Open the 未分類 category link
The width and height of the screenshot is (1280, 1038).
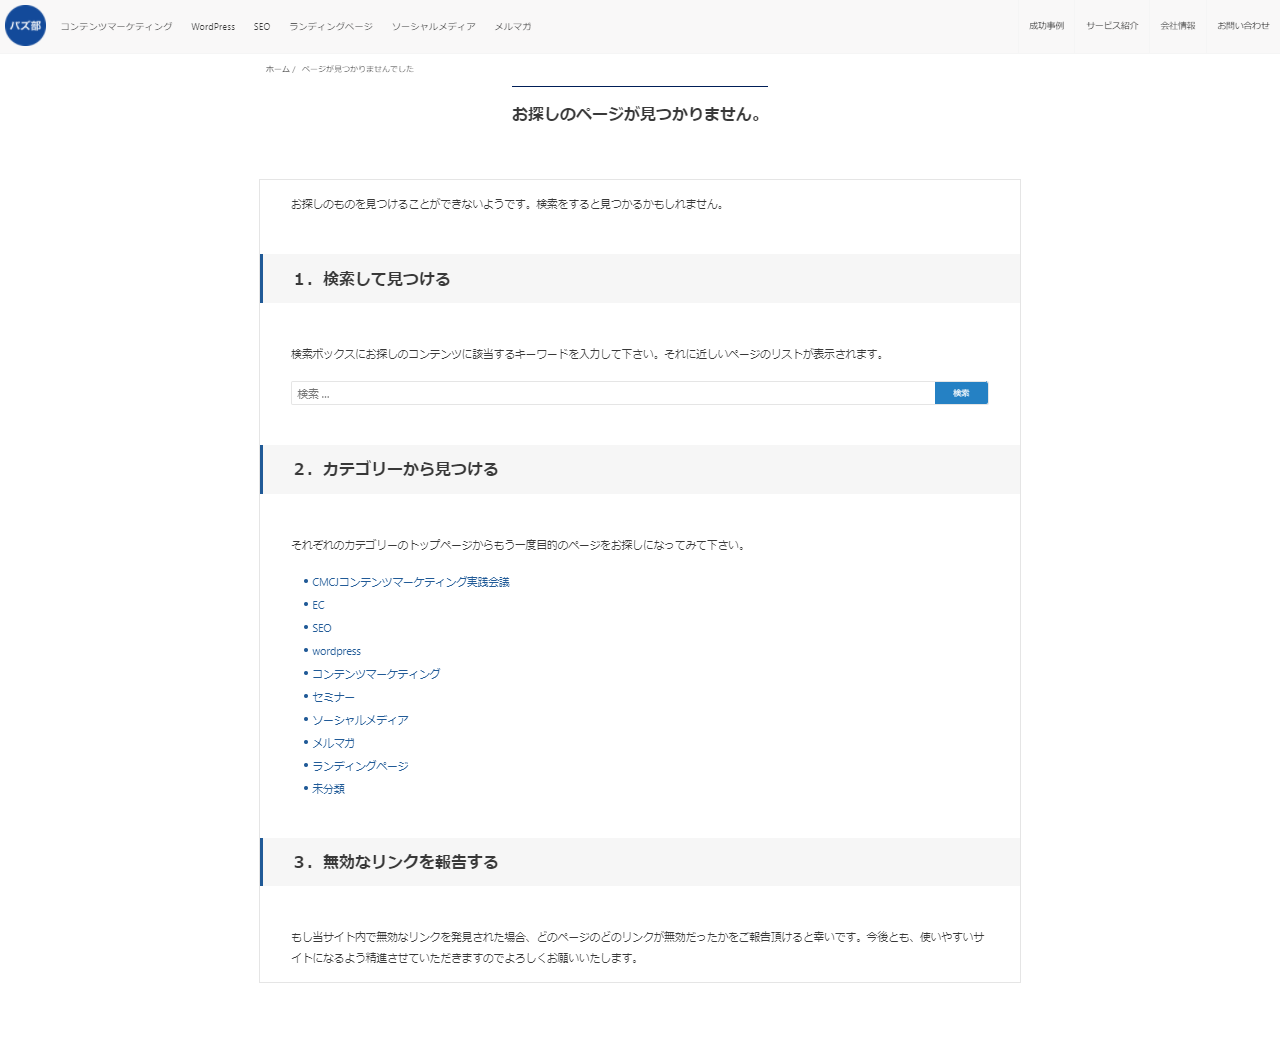328,789
